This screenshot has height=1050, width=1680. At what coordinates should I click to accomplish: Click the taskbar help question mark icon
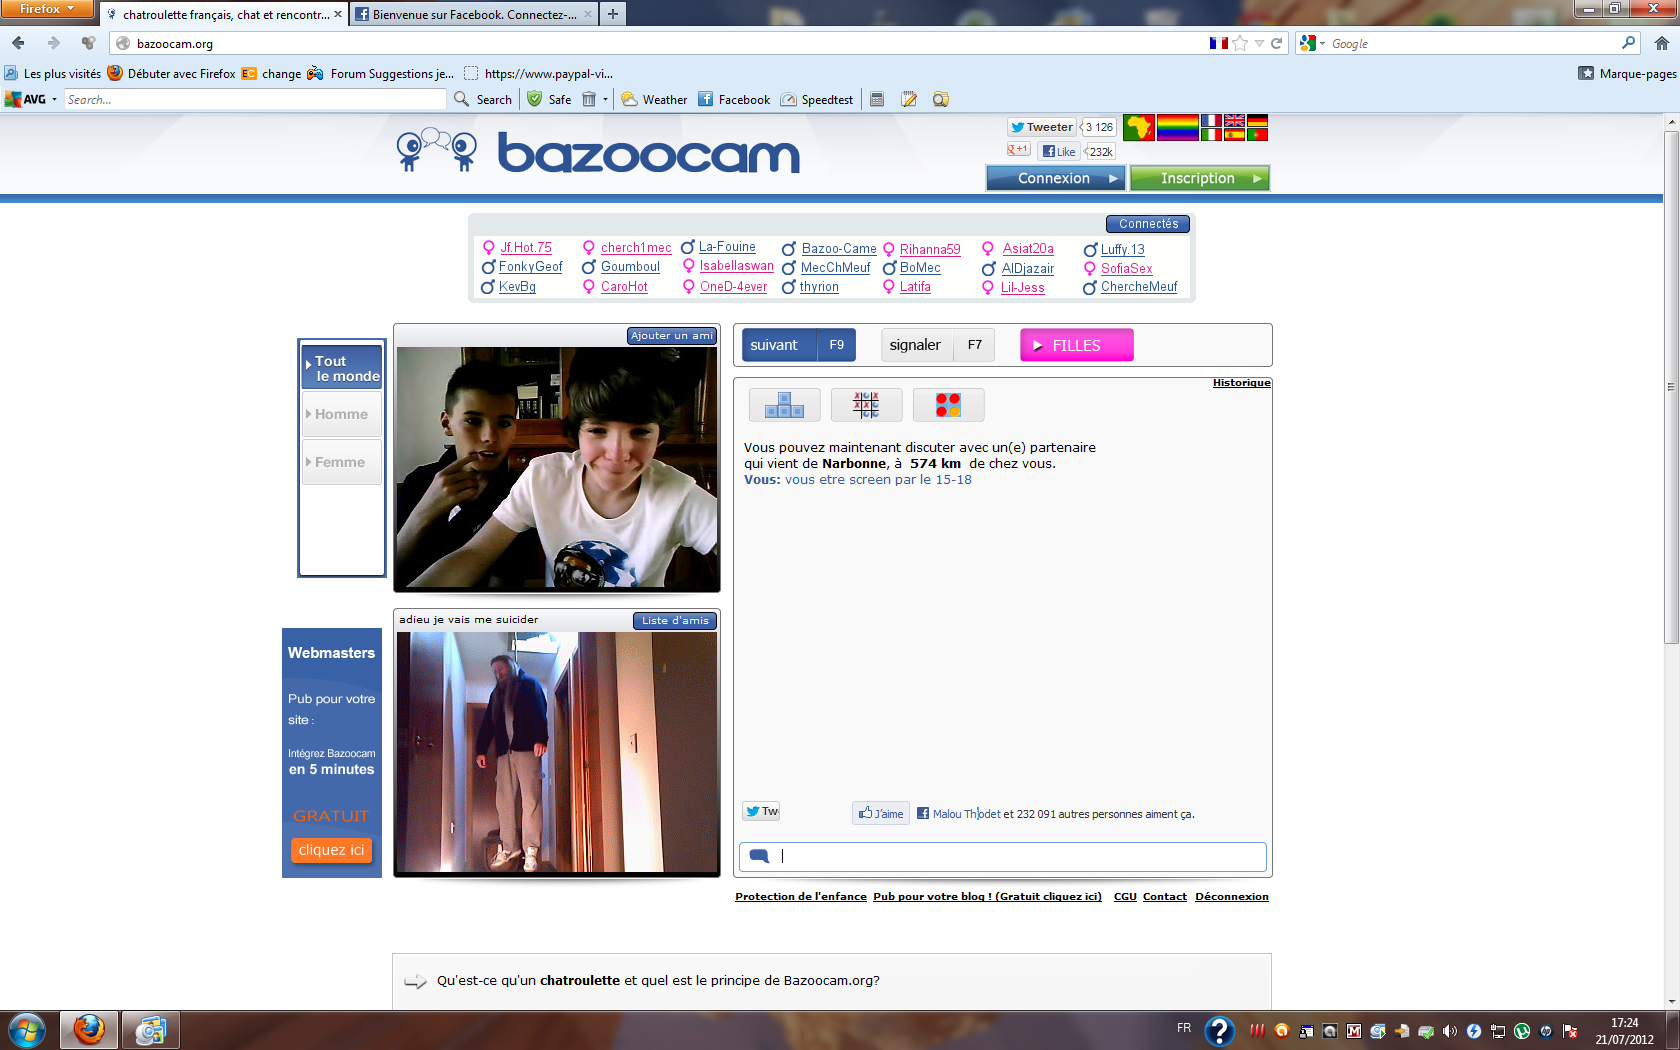coord(1219,1030)
